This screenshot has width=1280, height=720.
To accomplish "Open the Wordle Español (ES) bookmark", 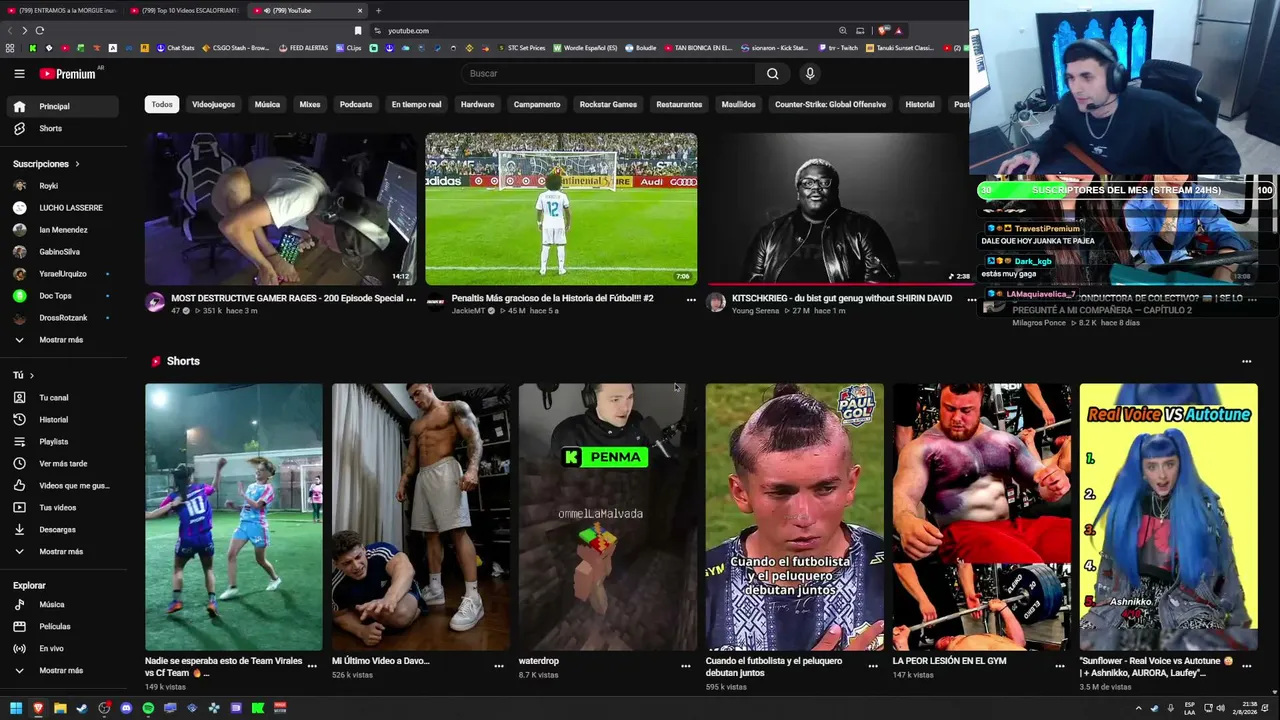I will pyautogui.click(x=585, y=48).
